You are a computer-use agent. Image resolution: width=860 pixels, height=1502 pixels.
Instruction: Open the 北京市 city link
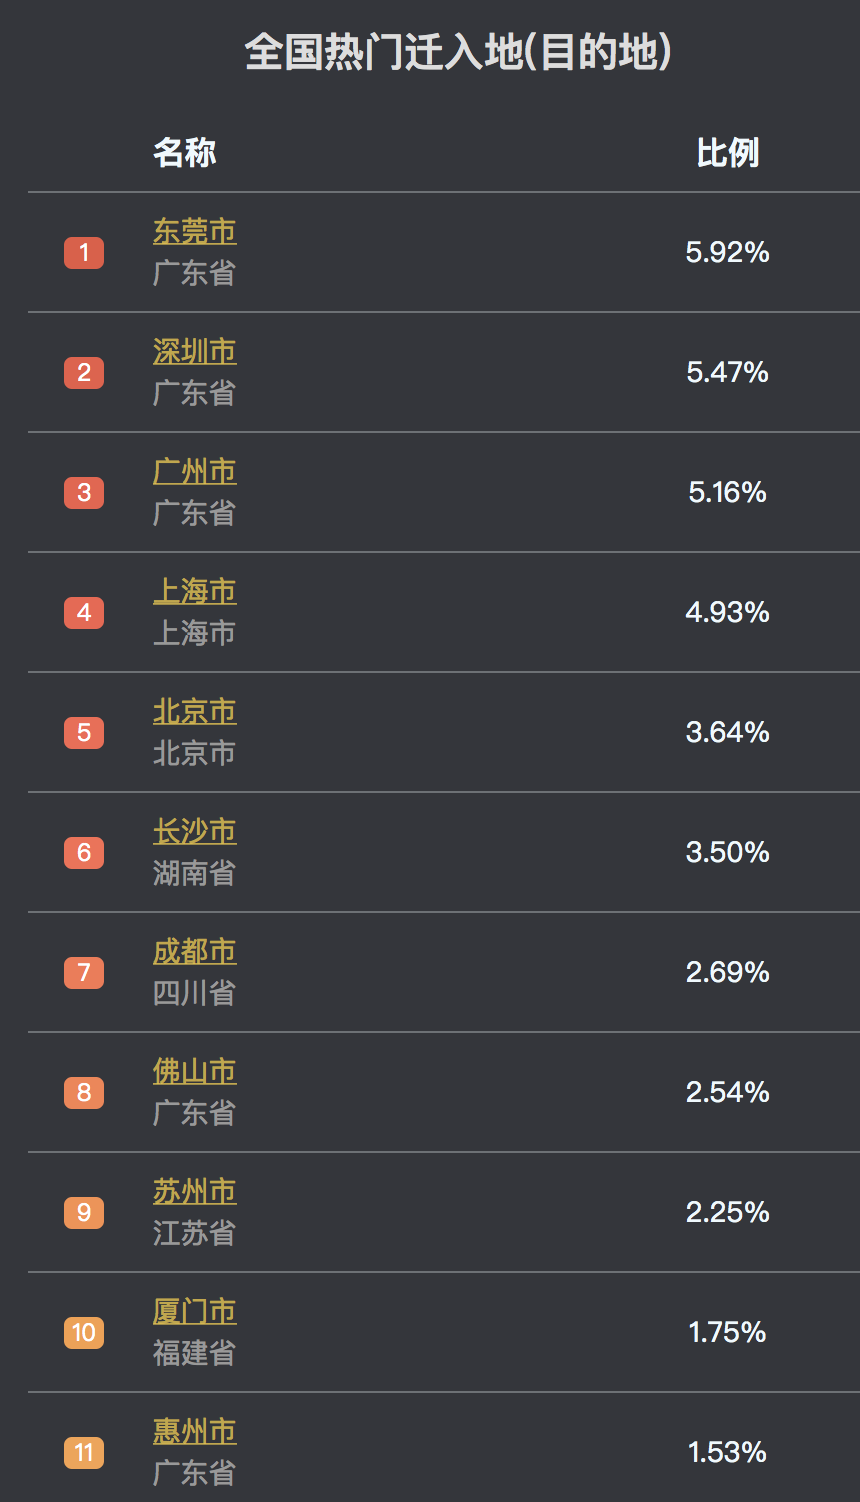click(x=194, y=711)
